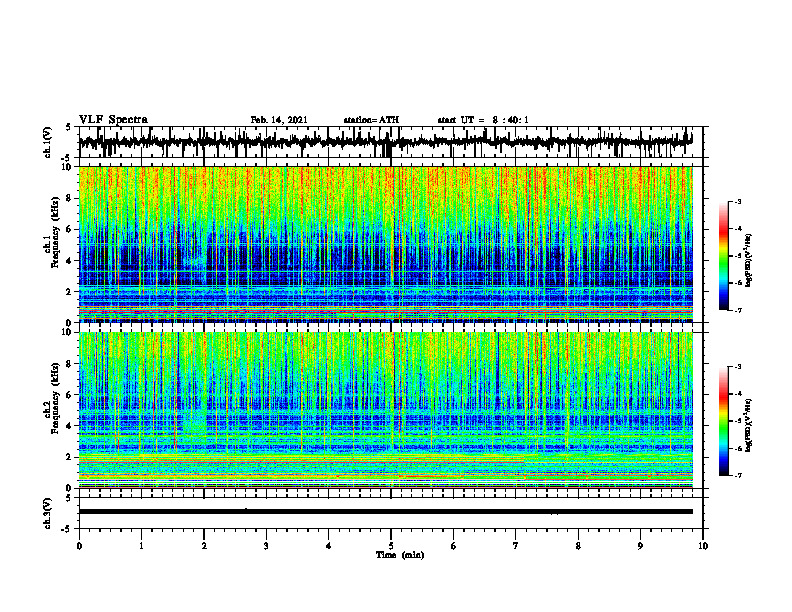Click the ch.2 "Frequency (kHz)" axis label

coord(55,398)
